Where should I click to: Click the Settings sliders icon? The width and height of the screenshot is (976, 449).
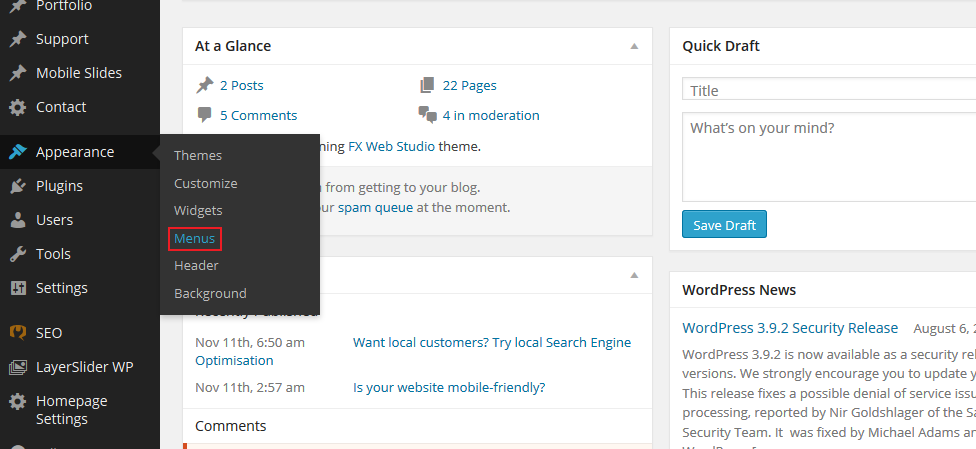click(17, 288)
